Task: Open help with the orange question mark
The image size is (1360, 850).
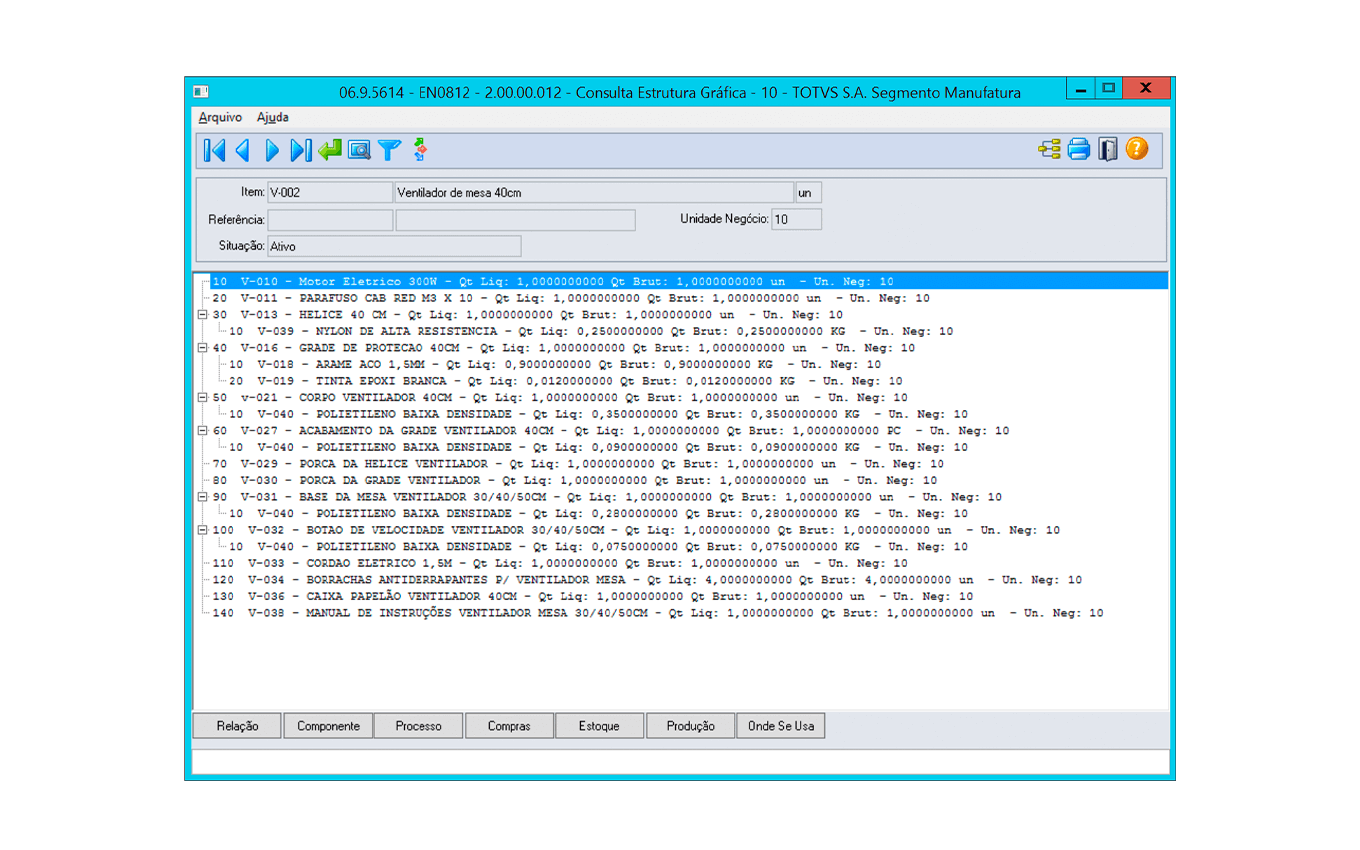Action: tap(1137, 150)
